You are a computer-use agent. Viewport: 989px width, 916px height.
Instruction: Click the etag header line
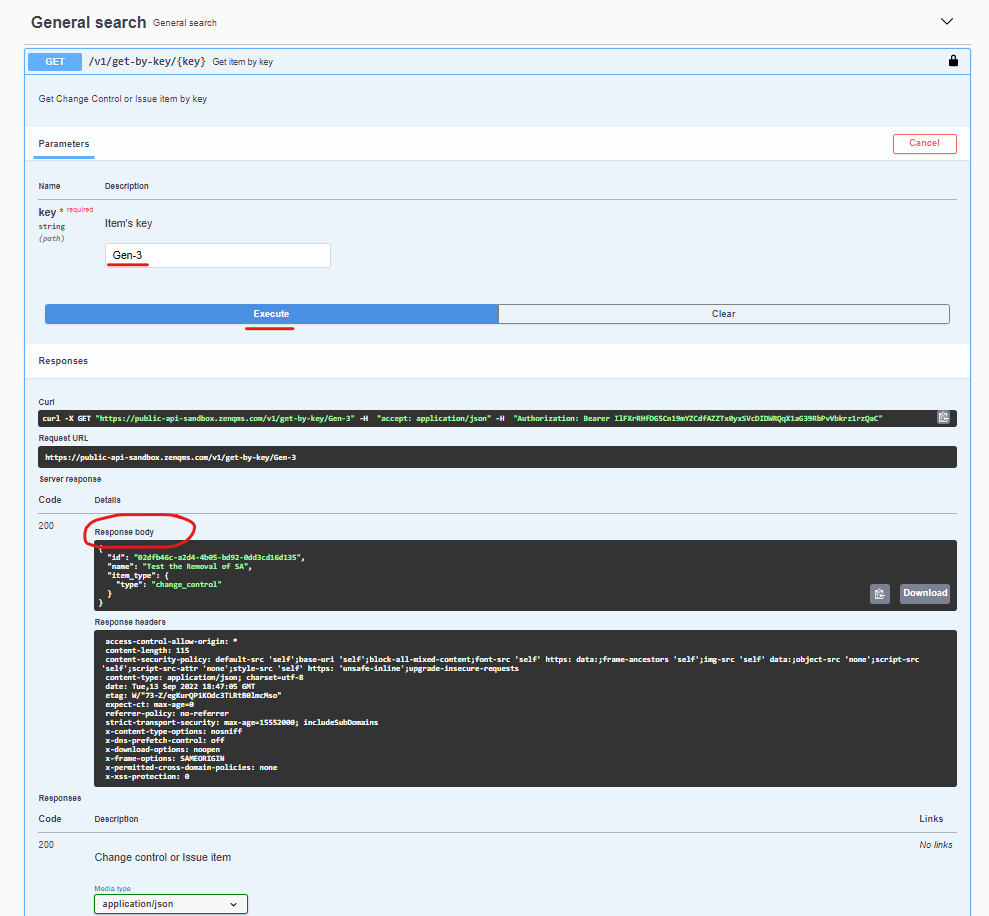193,695
